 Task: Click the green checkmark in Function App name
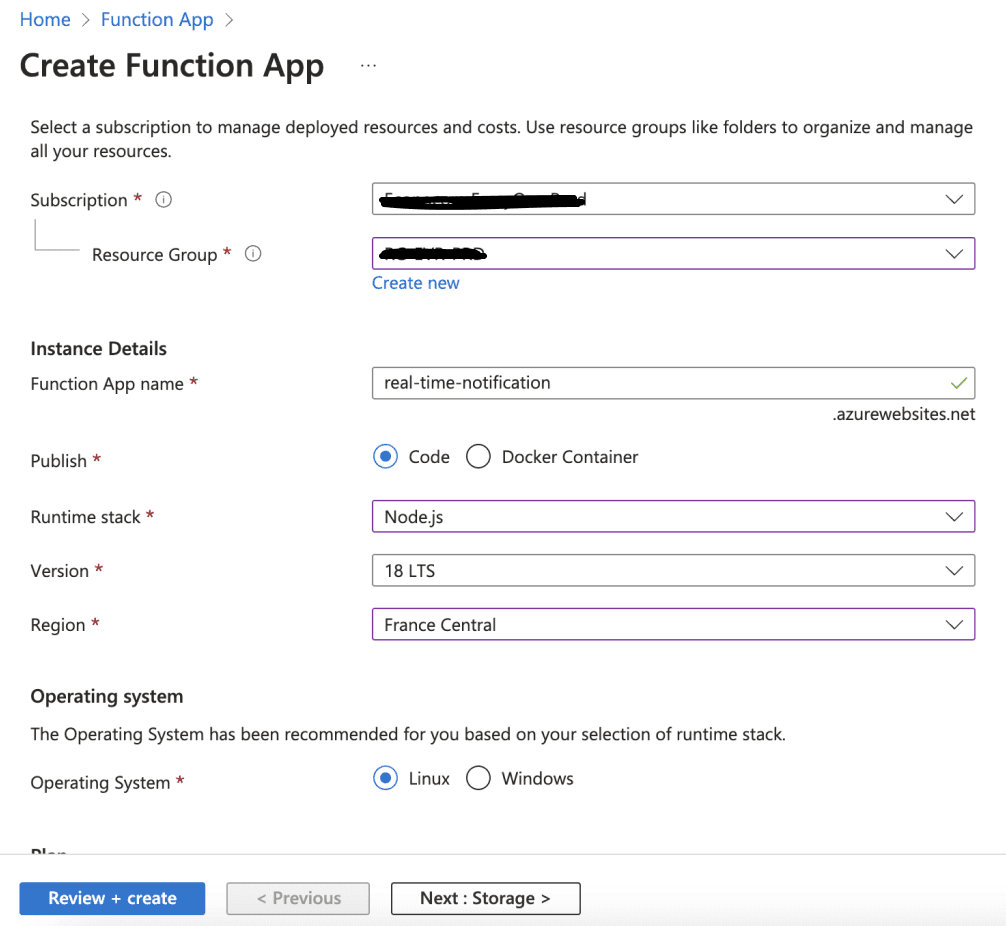coord(958,383)
